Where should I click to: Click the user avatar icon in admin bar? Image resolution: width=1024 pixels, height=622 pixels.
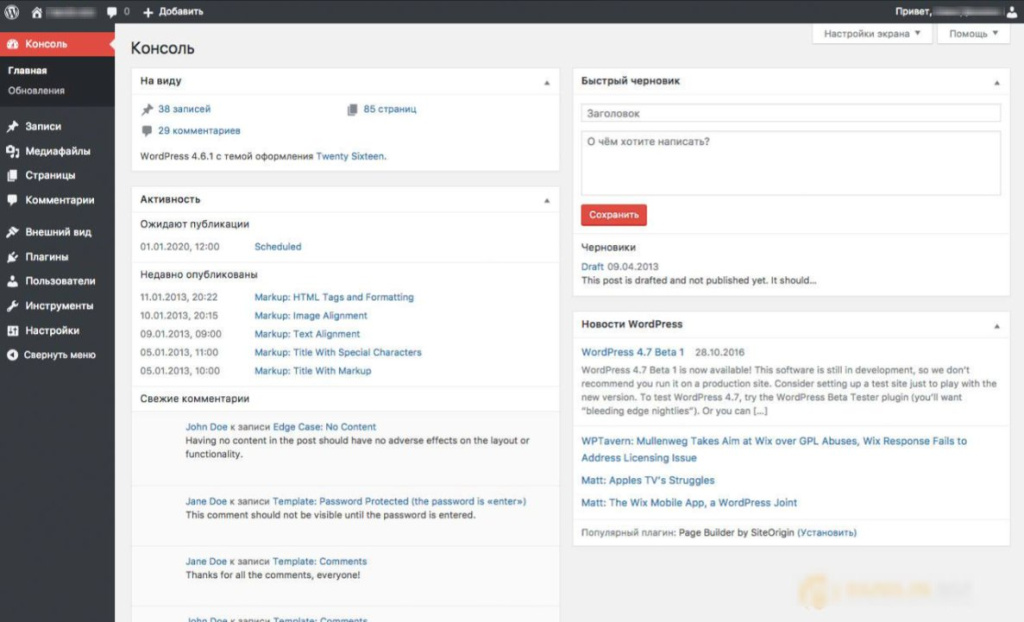point(1012,12)
